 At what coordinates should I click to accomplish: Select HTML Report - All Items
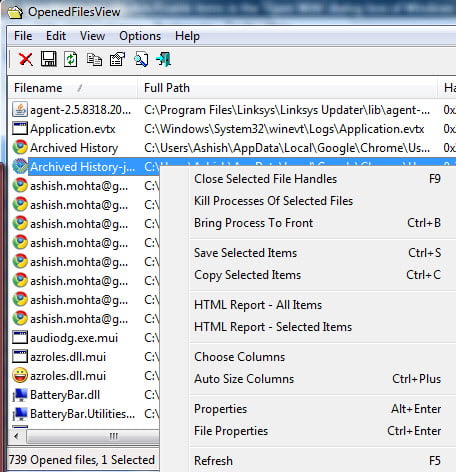(317, 305)
